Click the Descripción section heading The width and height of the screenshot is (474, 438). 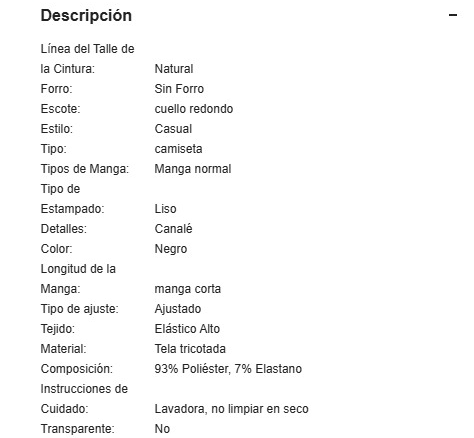click(86, 16)
